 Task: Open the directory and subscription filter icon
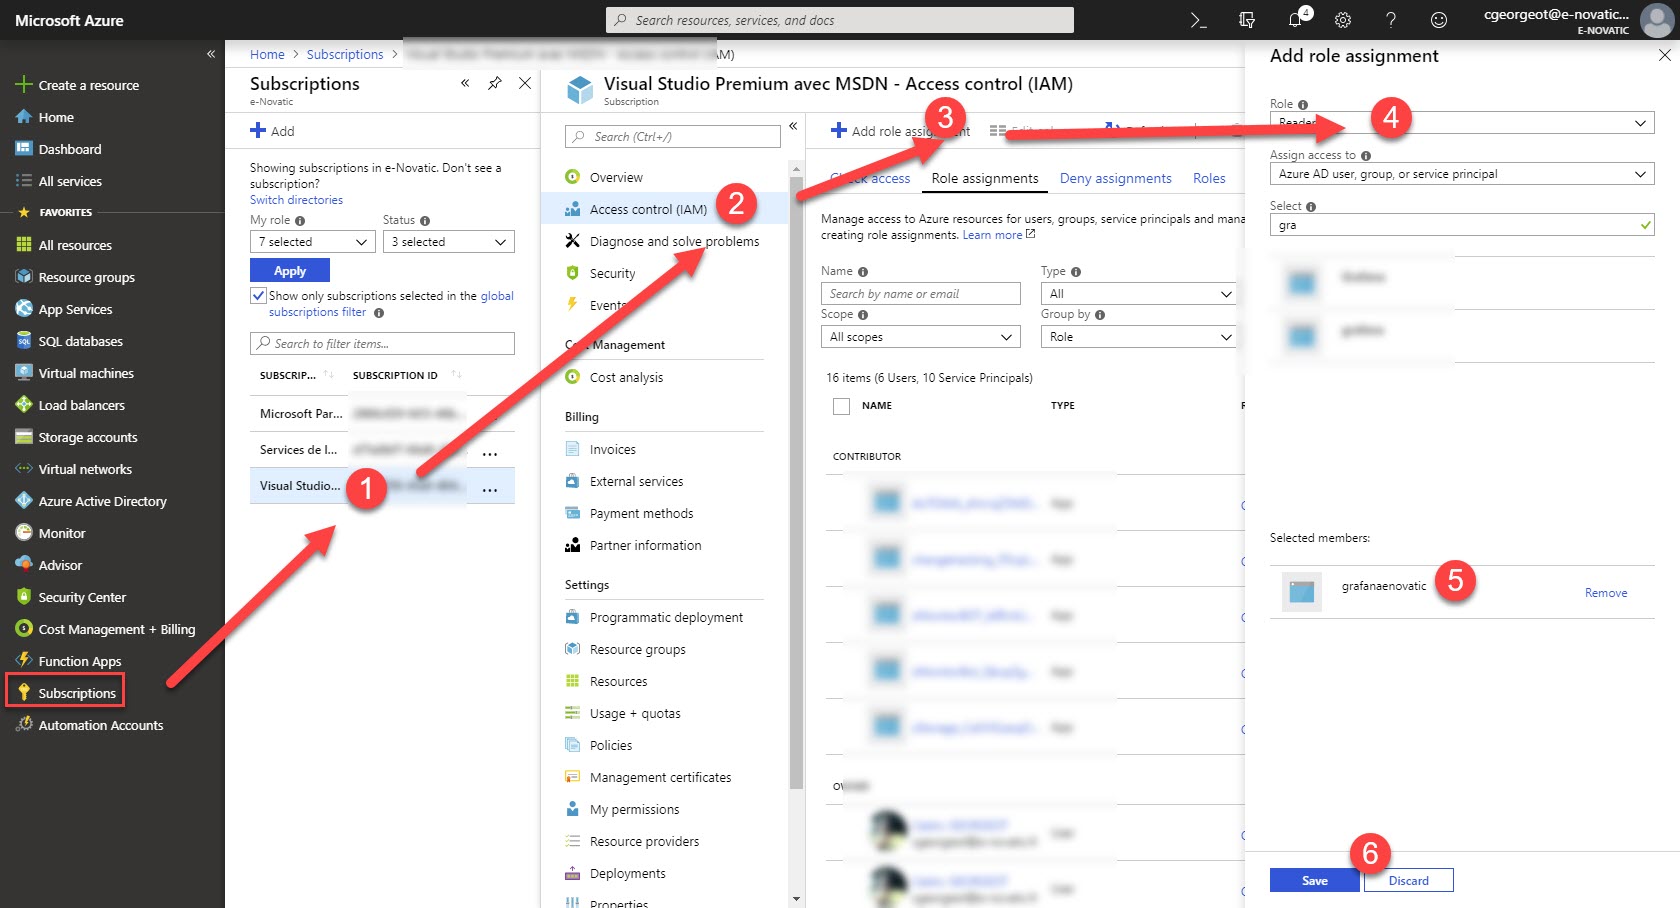(x=1247, y=20)
